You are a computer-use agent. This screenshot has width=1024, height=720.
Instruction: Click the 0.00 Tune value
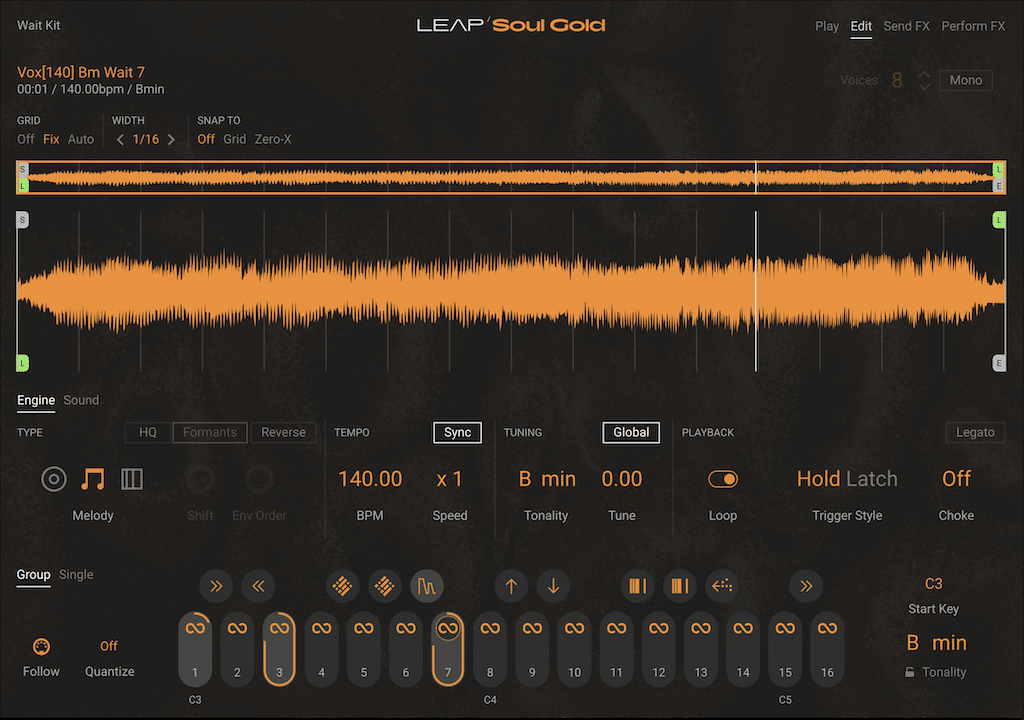[622, 479]
